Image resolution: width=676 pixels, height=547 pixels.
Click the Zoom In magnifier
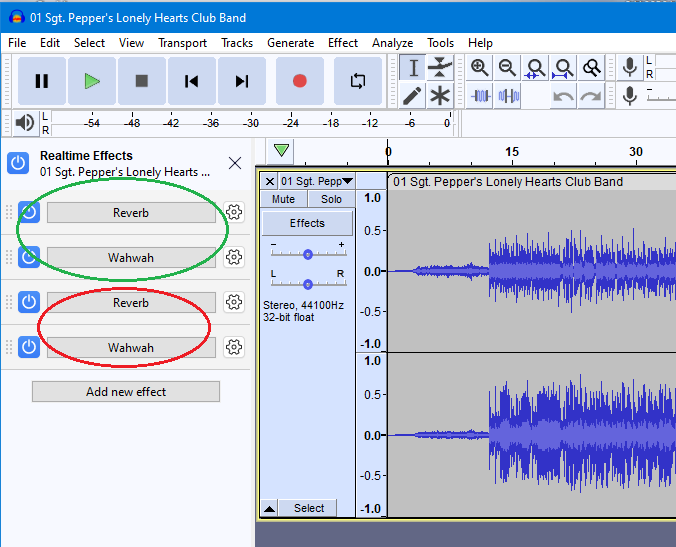tap(479, 68)
